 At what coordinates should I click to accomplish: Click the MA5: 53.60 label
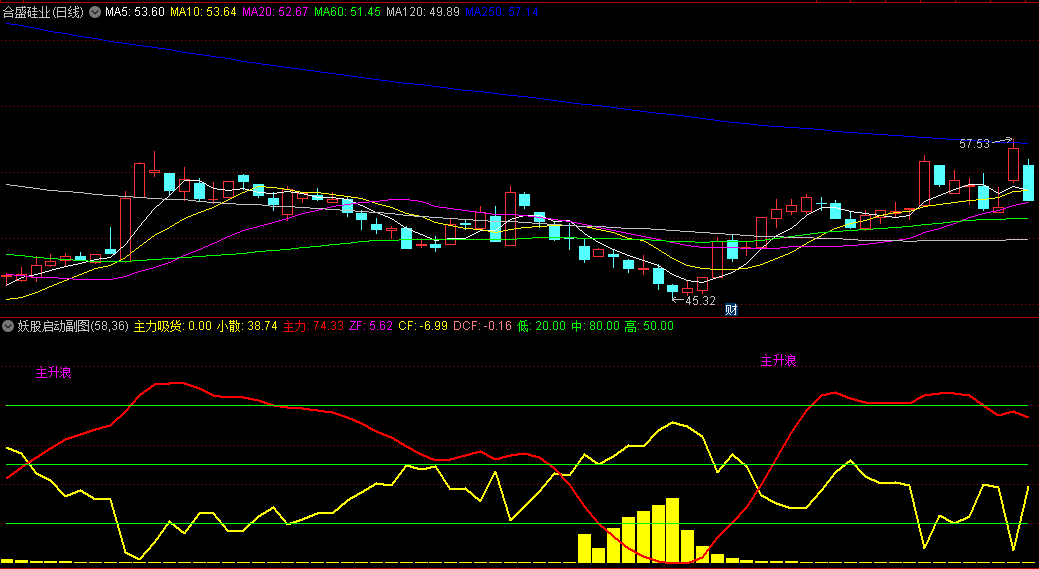pyautogui.click(x=135, y=12)
